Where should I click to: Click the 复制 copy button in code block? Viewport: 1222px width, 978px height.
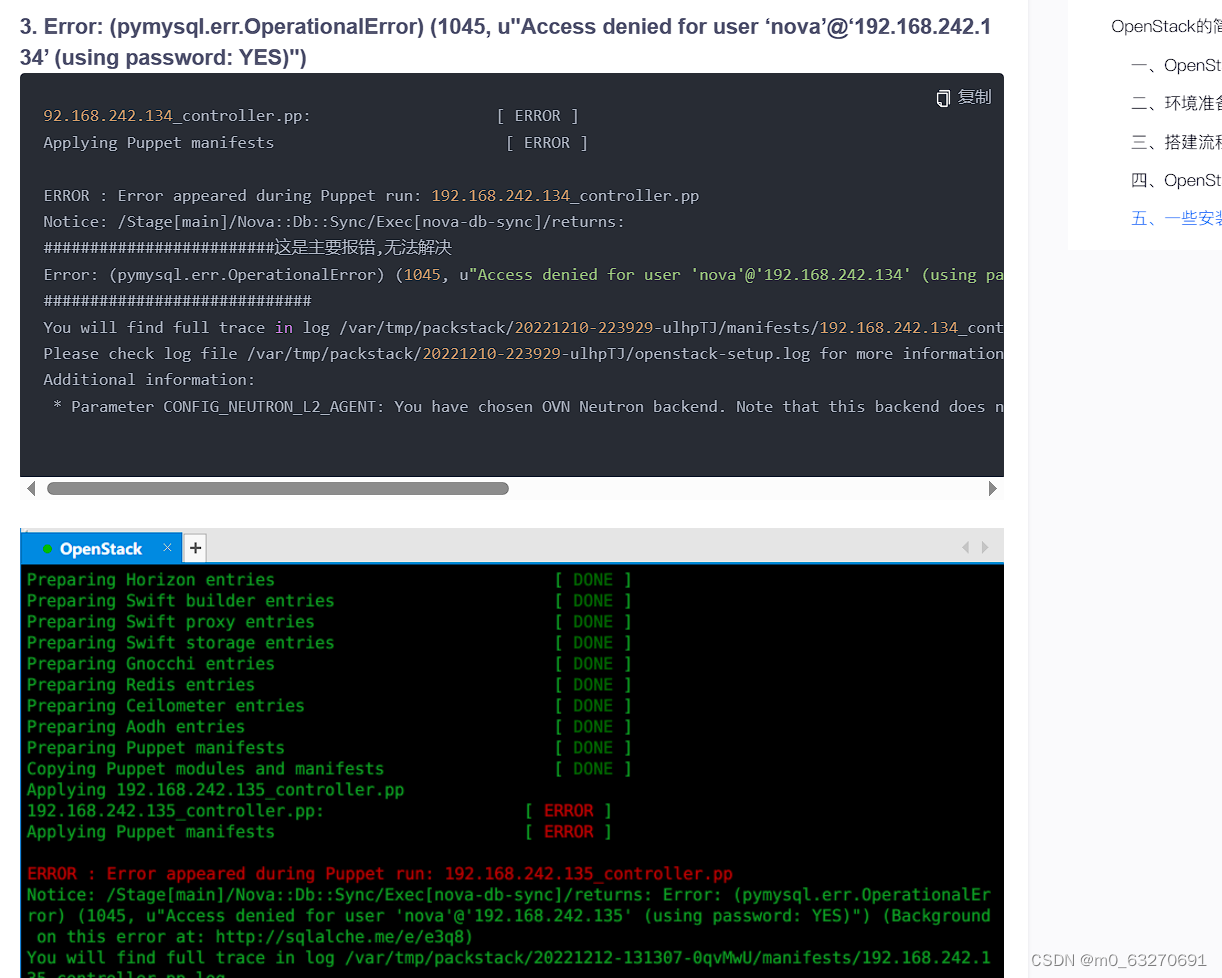[x=964, y=97]
